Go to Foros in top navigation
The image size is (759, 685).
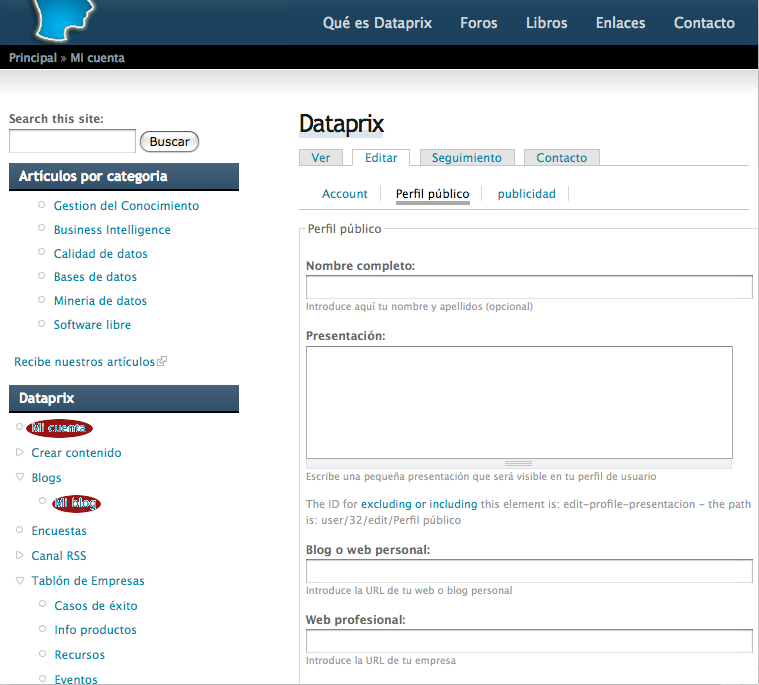[x=478, y=23]
